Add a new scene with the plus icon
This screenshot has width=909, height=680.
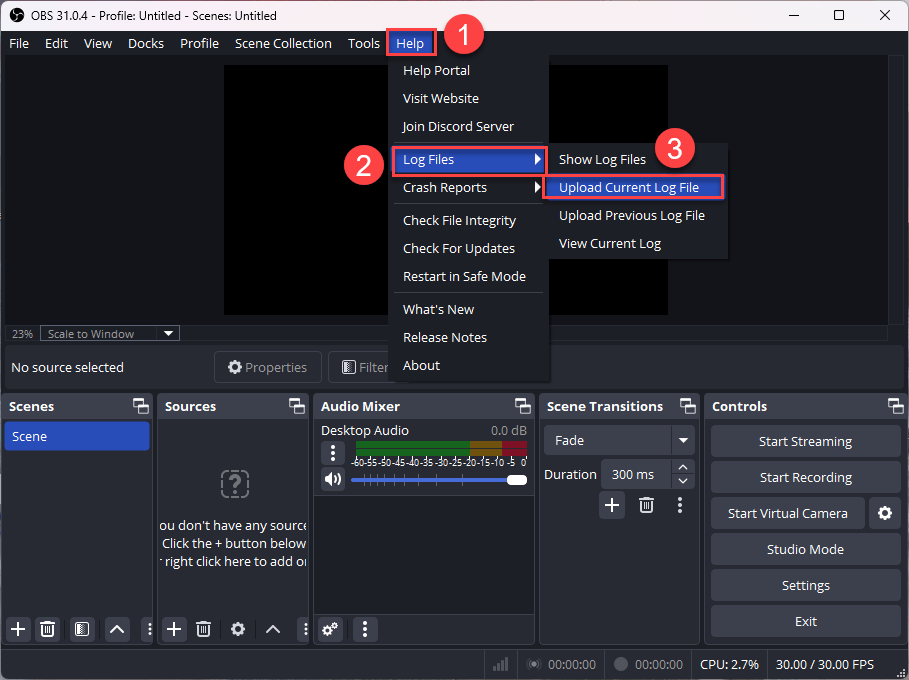click(18, 629)
